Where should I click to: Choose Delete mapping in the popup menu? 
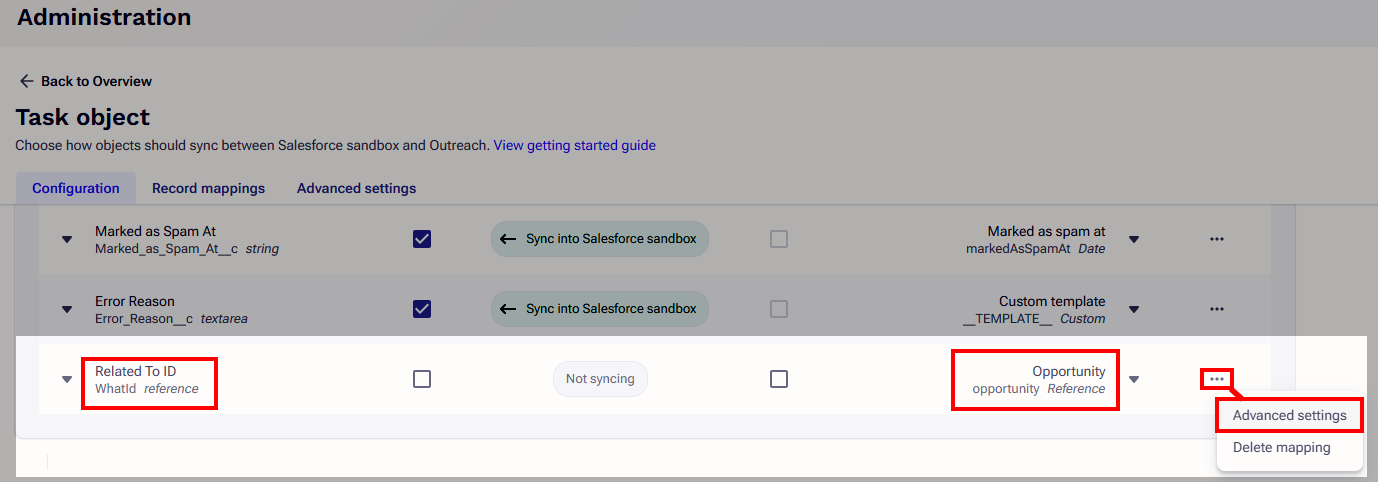pyautogui.click(x=1282, y=447)
